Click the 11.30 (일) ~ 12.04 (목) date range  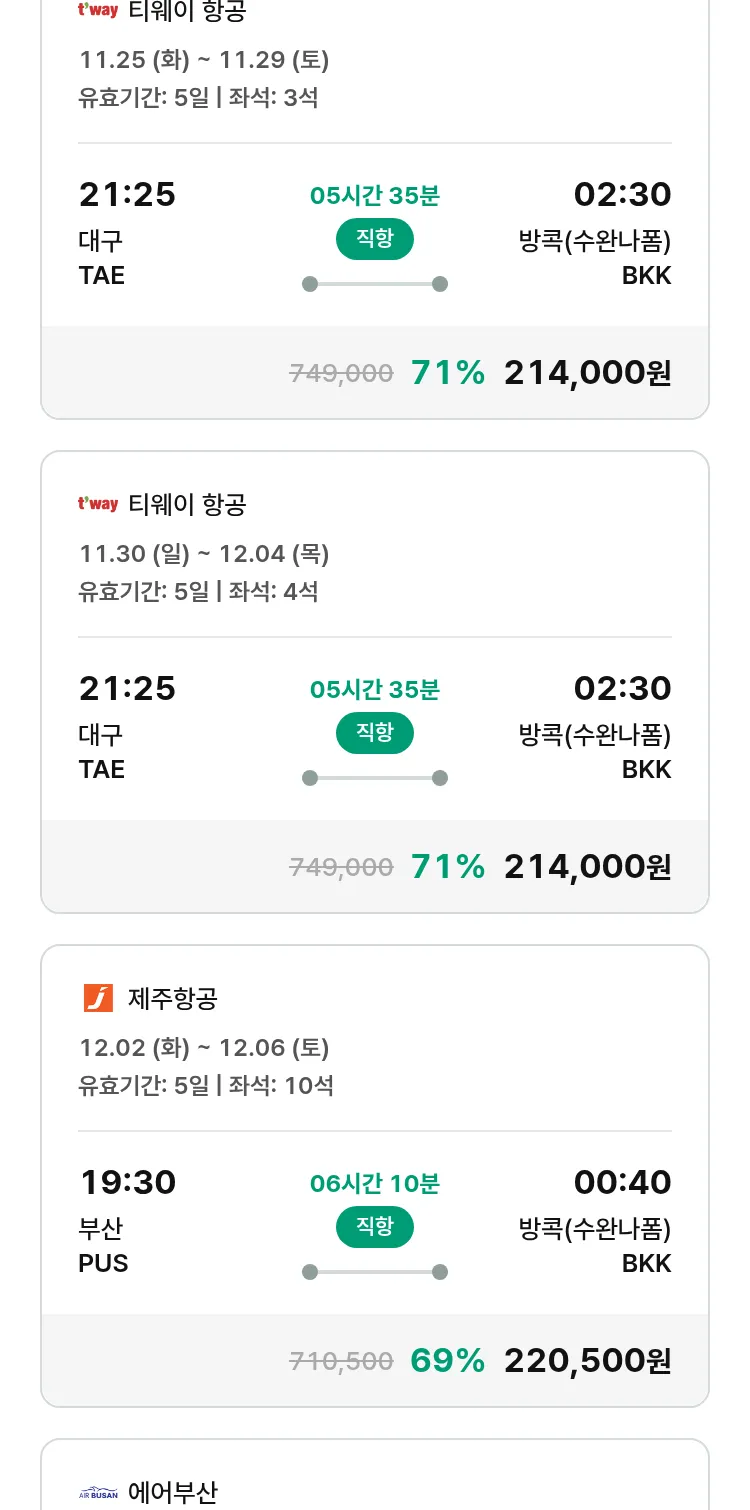[204, 554]
